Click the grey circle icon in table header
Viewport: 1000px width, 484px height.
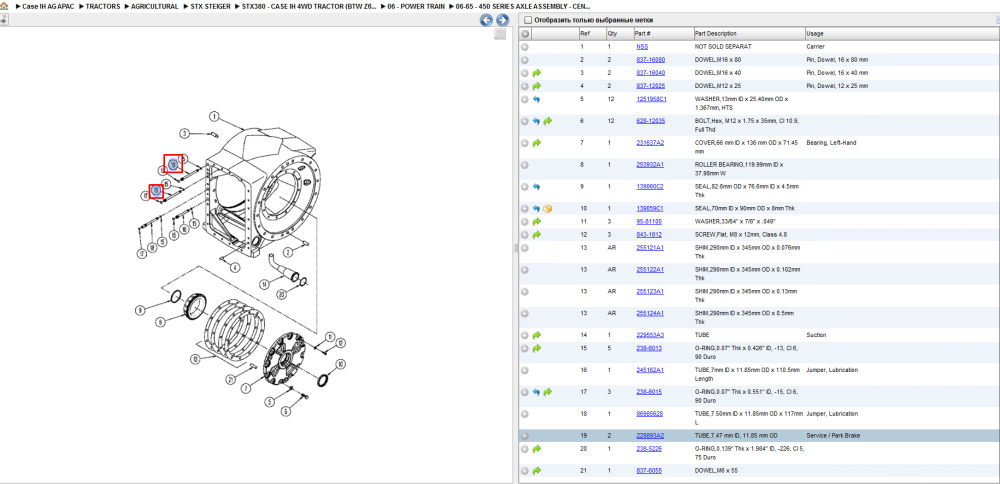click(525, 33)
